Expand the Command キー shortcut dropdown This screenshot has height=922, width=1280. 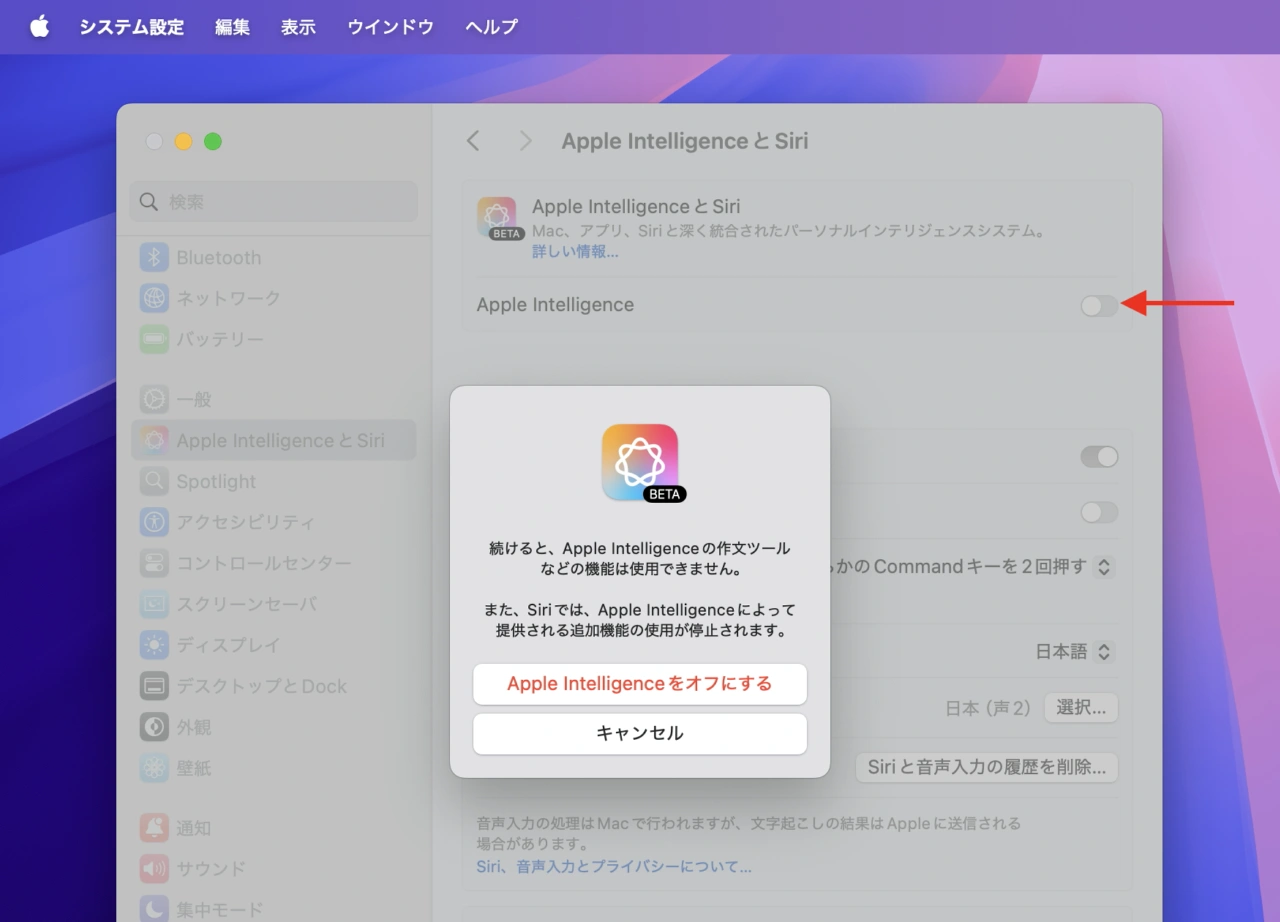pyautogui.click(x=1103, y=566)
